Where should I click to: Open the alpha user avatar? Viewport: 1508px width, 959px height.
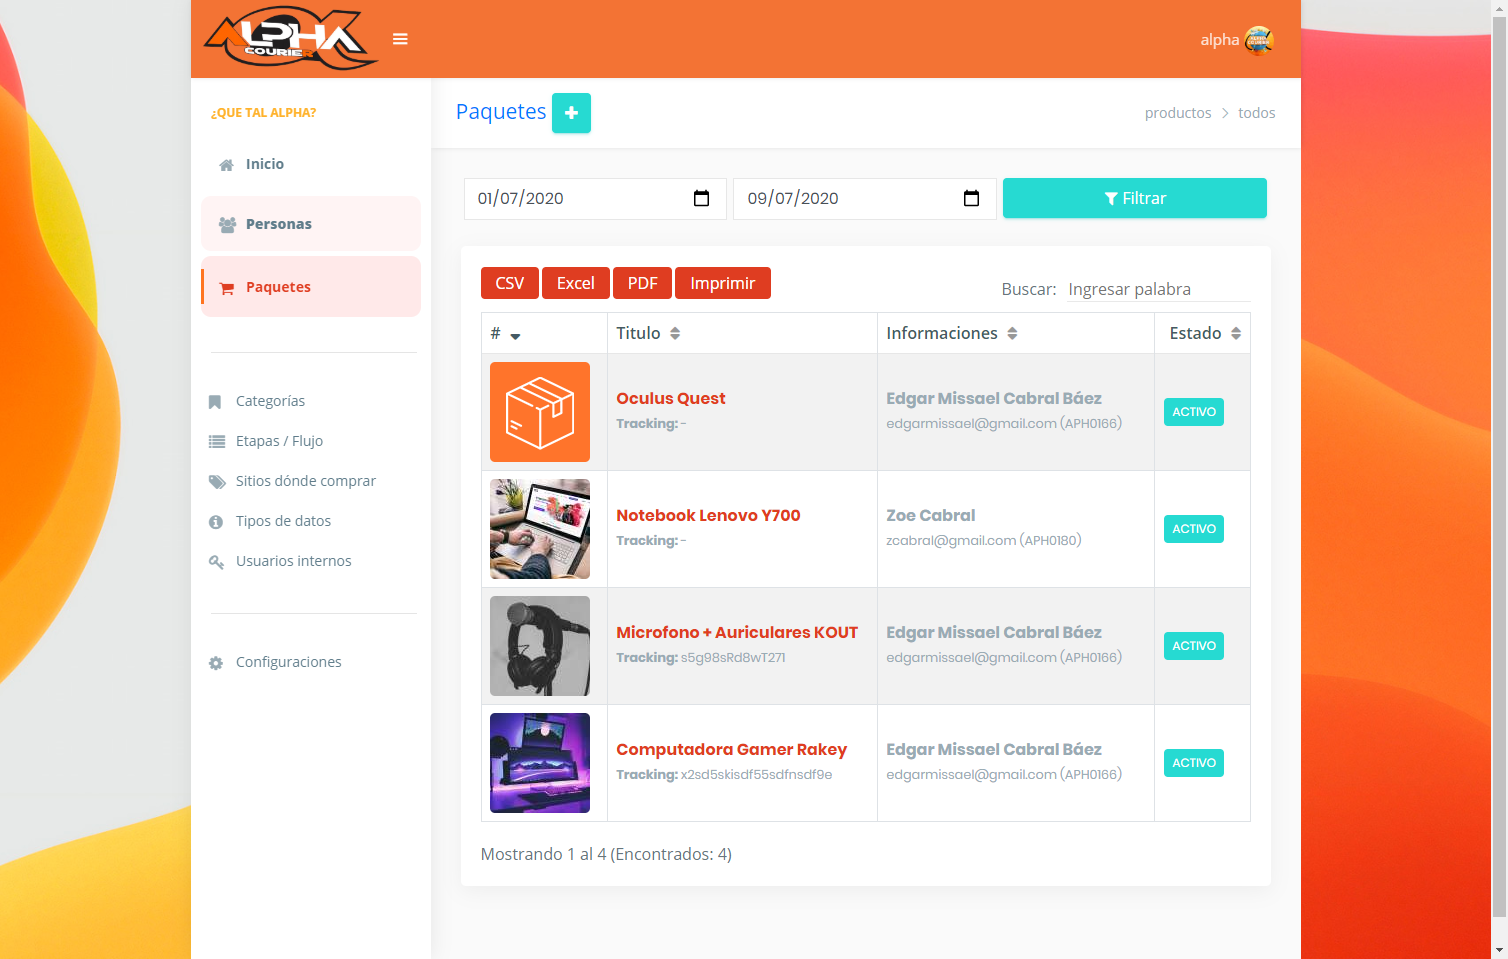pos(1259,40)
